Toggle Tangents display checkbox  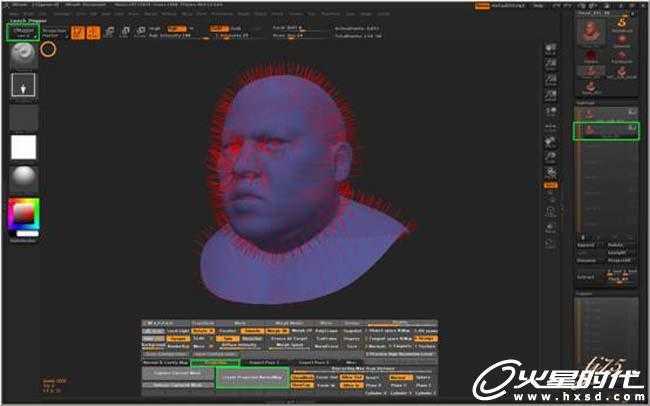coord(402,346)
